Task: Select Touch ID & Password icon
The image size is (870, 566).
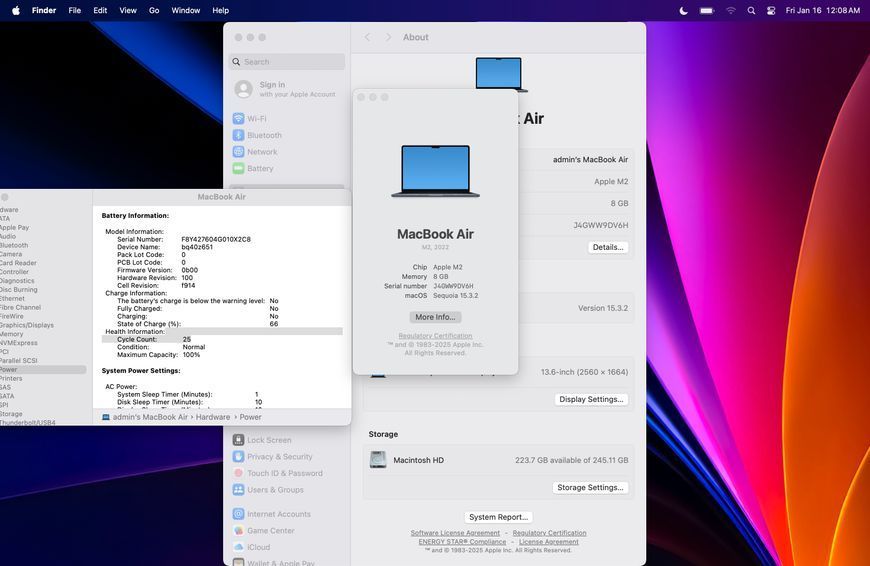Action: tap(239, 473)
